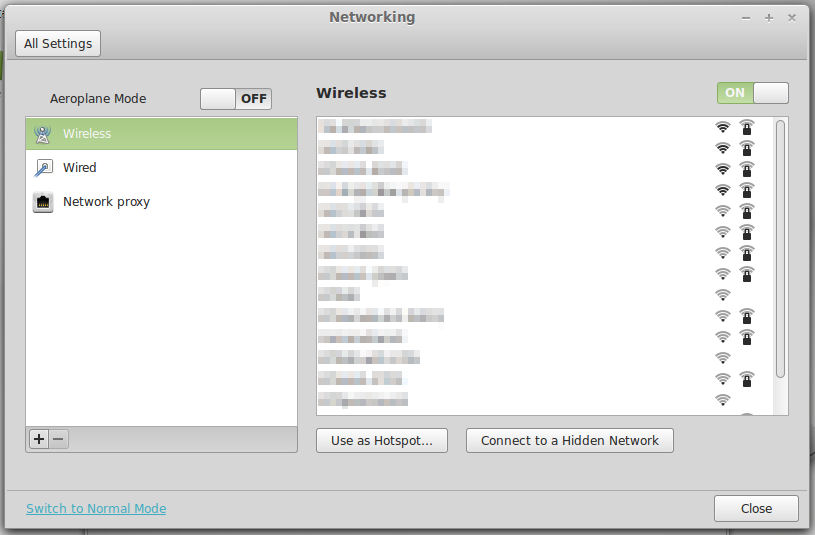The width and height of the screenshot is (815, 535).
Task: Turn off the Wireless switch
Action: 752,93
